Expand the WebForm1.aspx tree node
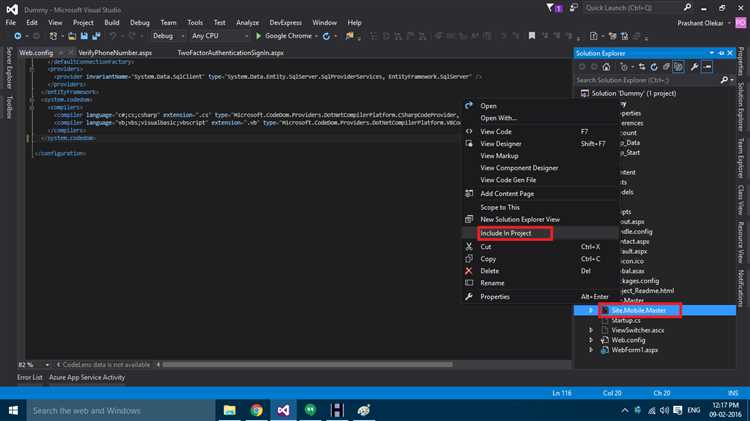The image size is (750, 421). 591,350
